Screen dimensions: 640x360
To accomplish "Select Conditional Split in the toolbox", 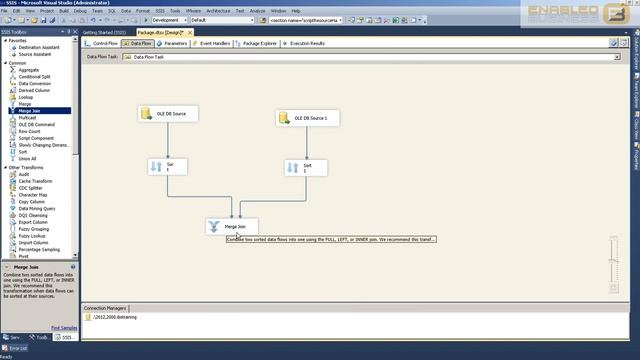I will [34, 77].
